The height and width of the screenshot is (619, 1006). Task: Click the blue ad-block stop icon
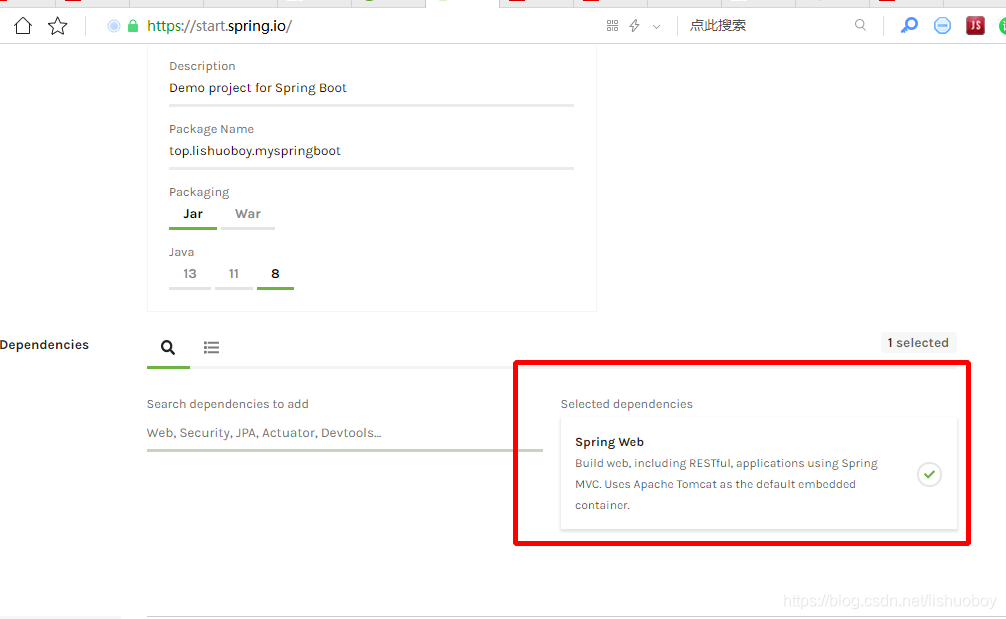point(942,25)
